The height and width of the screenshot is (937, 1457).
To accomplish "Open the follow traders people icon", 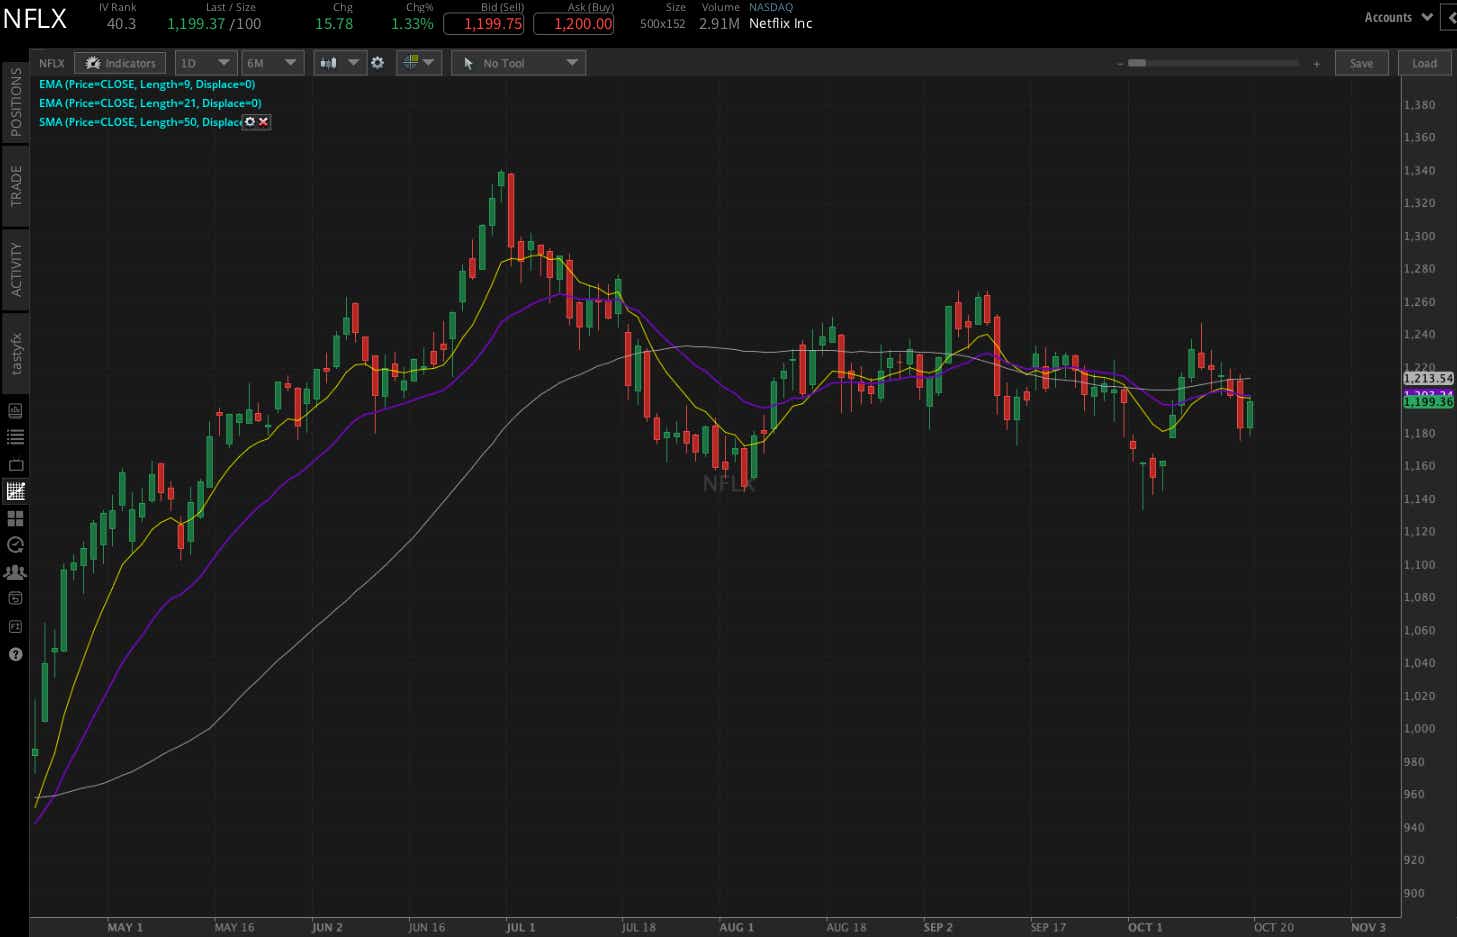I will (14, 572).
